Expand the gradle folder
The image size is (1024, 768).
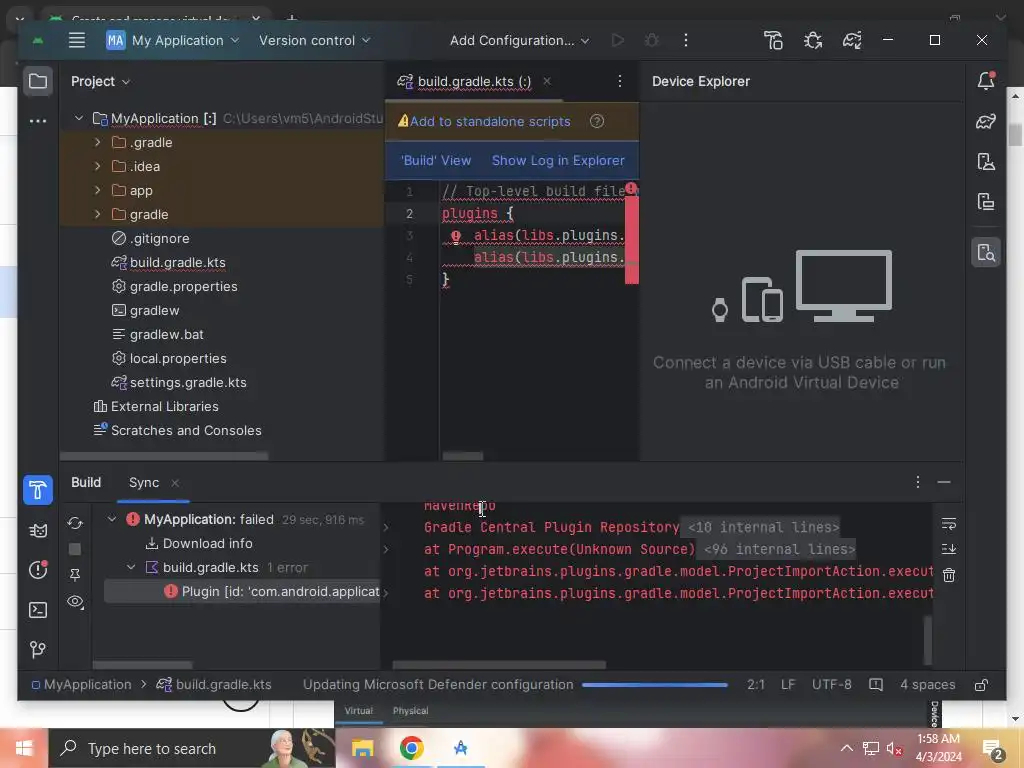pos(97,214)
